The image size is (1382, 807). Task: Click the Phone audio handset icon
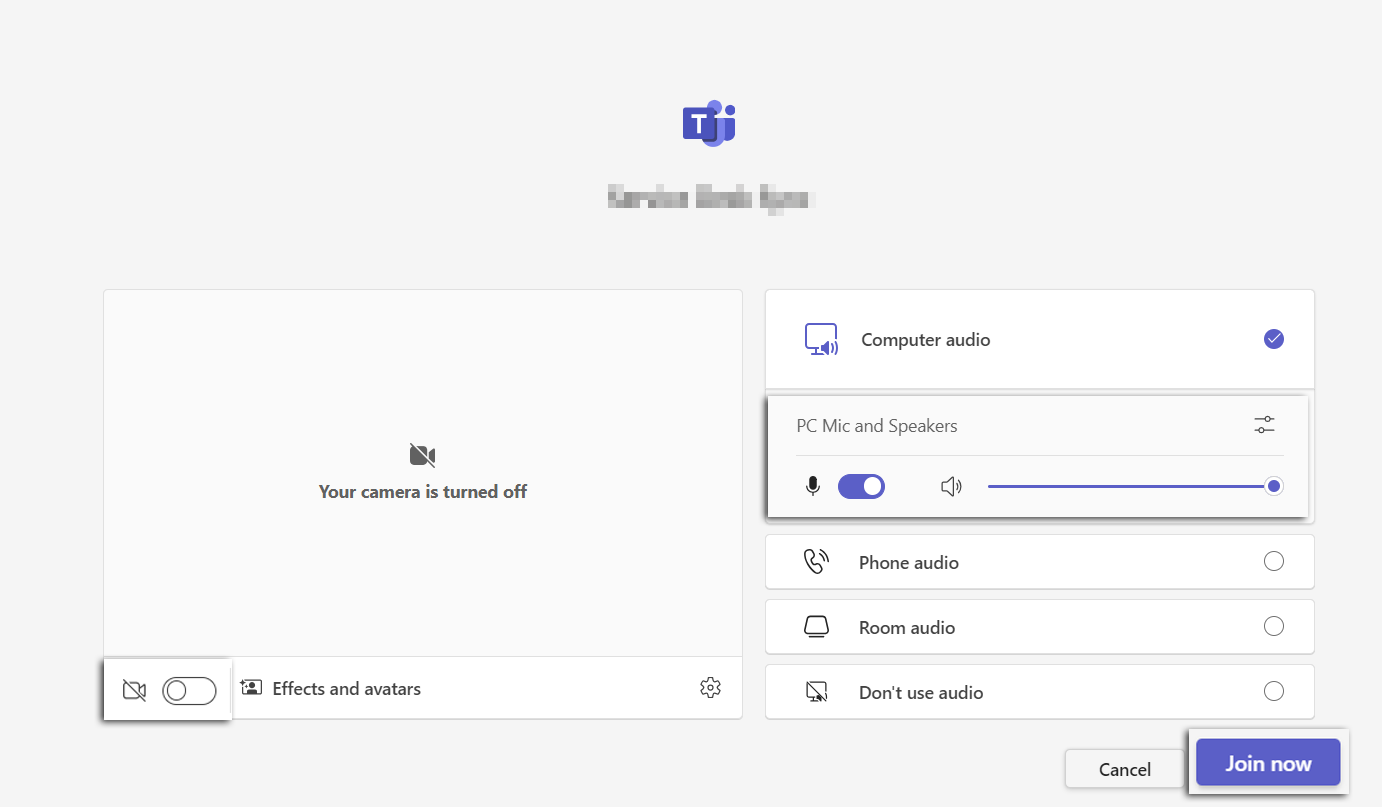point(816,562)
